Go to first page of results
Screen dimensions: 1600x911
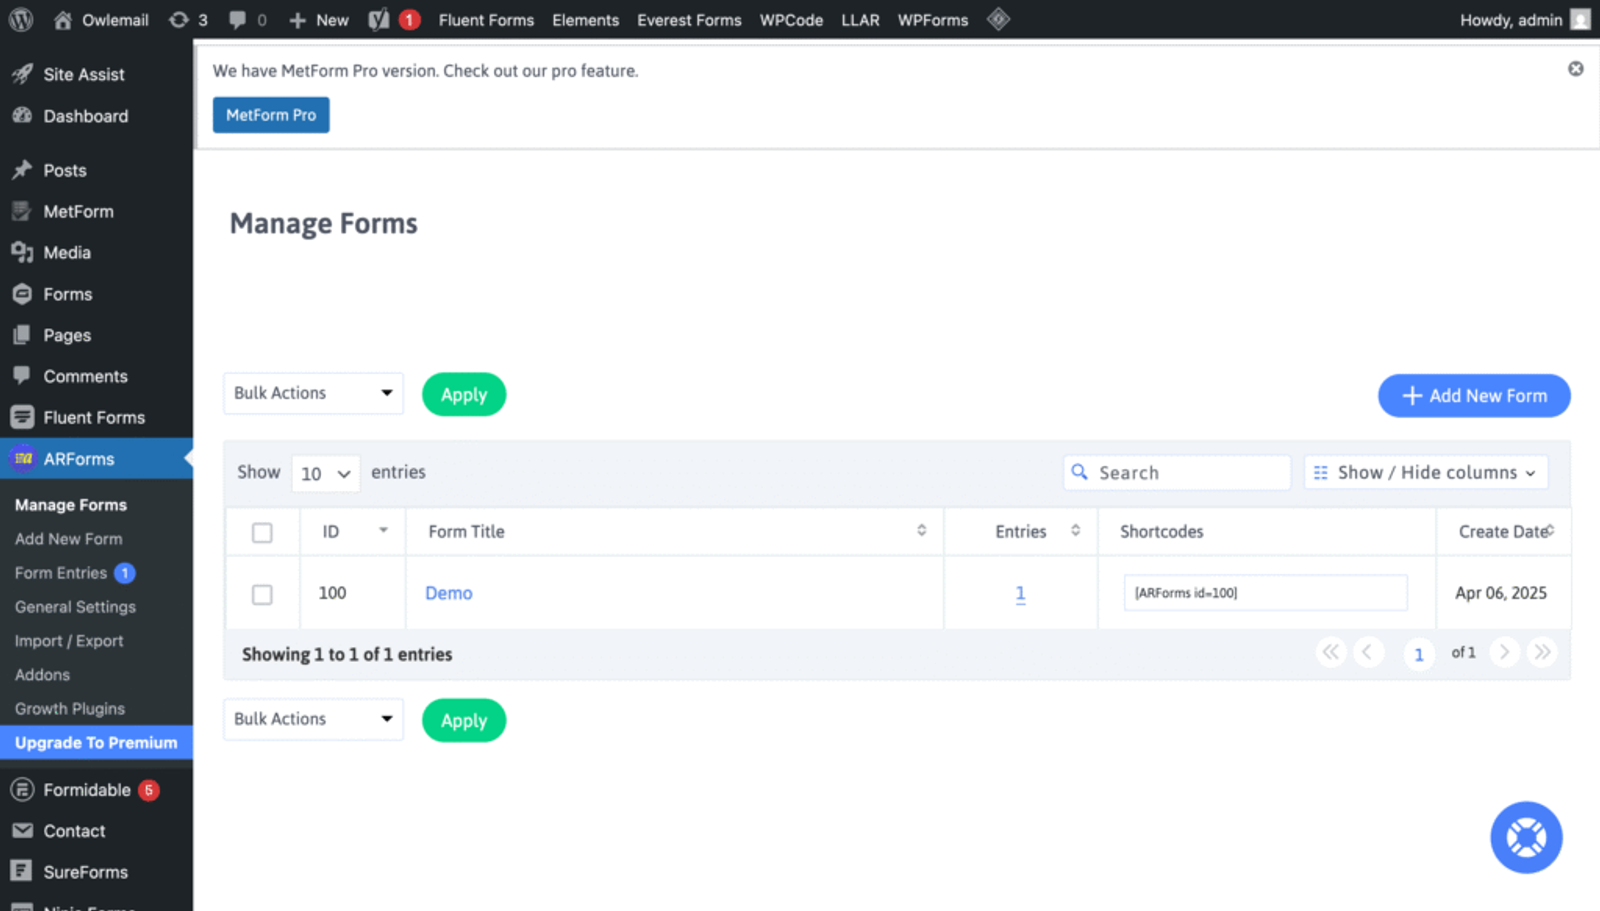point(1331,653)
